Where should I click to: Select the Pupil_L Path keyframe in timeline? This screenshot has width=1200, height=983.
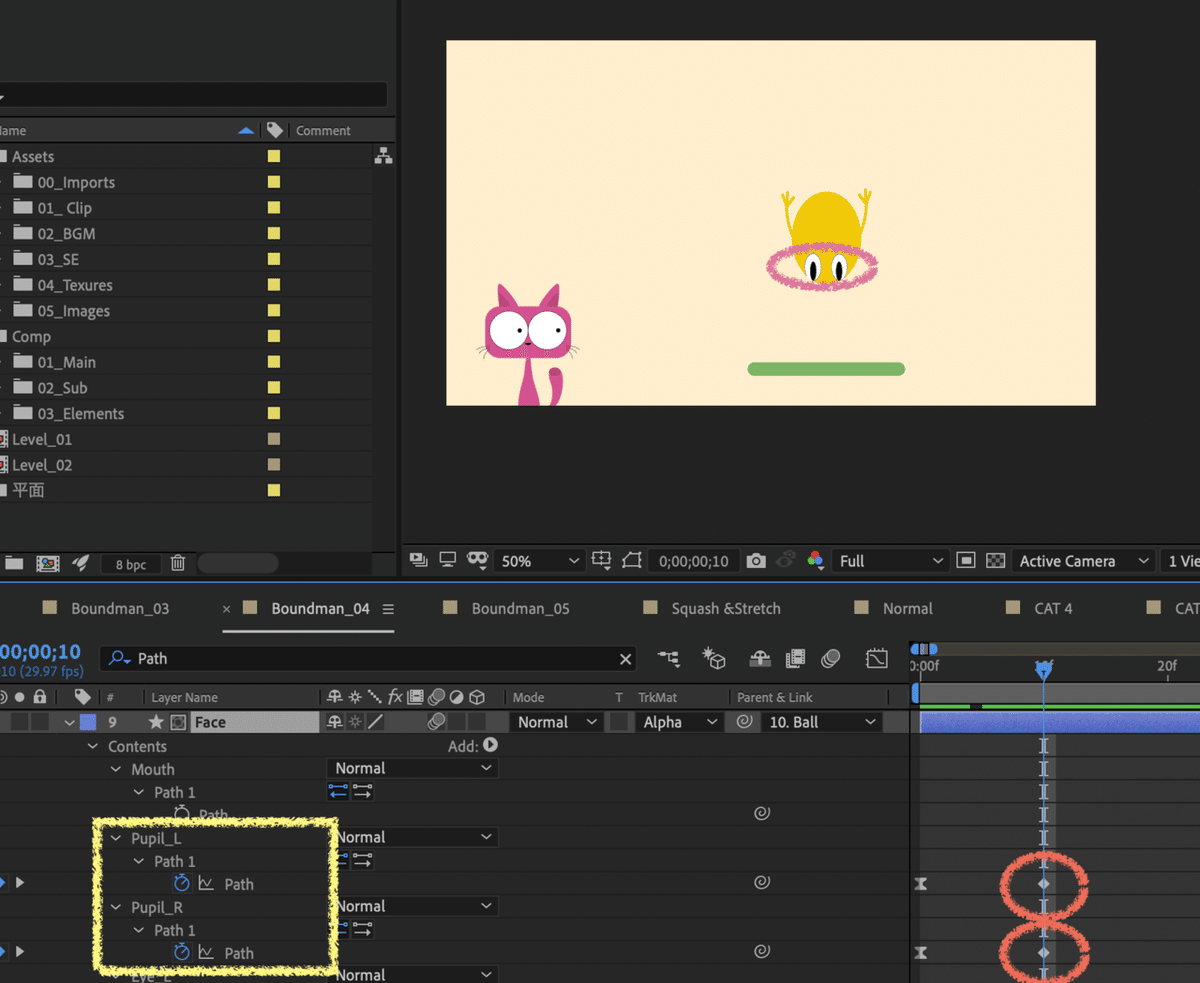pyautogui.click(x=1043, y=884)
